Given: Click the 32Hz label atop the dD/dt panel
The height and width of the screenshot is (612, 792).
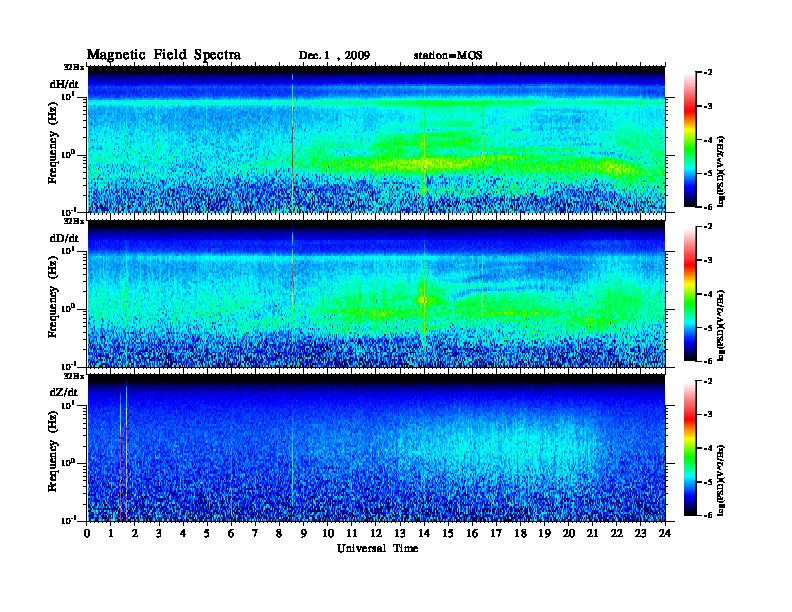Looking at the screenshot, I should click(x=73, y=221).
